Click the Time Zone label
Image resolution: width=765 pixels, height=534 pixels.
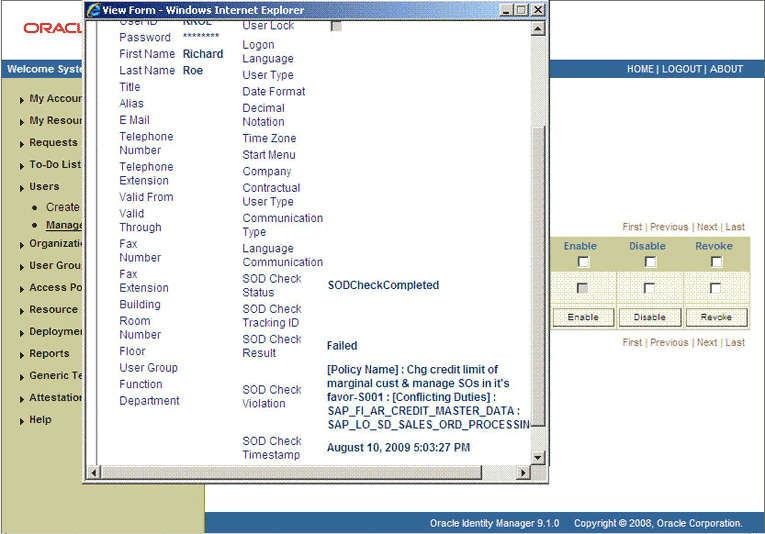pyautogui.click(x=269, y=138)
